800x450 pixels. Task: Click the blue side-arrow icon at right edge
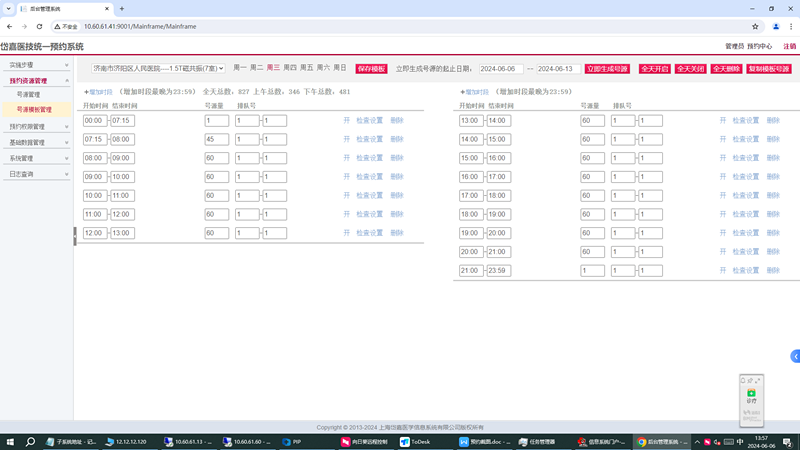pos(795,356)
